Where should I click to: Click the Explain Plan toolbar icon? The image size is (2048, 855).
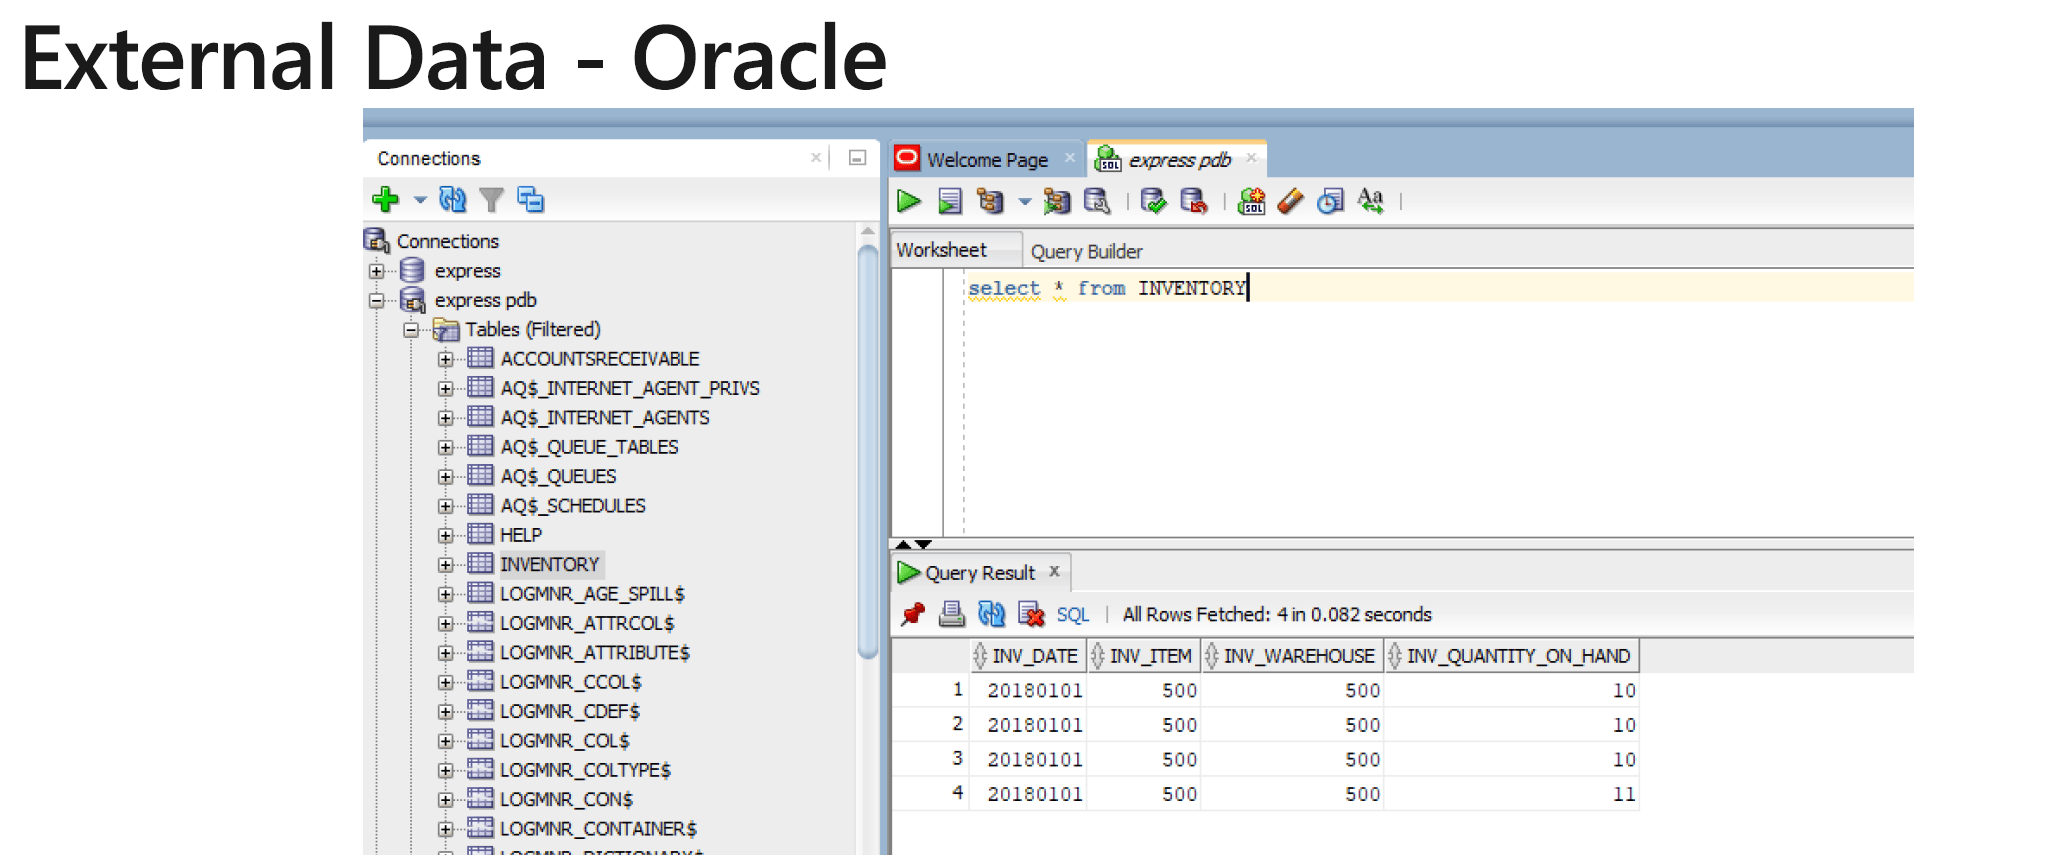coord(990,201)
